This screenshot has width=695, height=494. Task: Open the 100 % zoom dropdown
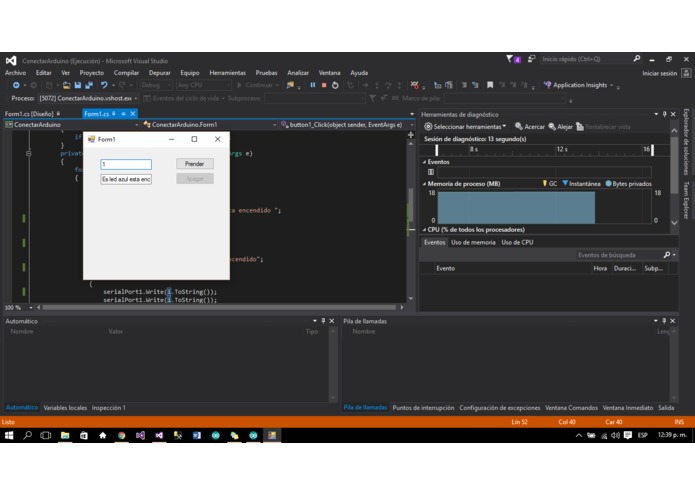coord(19,307)
